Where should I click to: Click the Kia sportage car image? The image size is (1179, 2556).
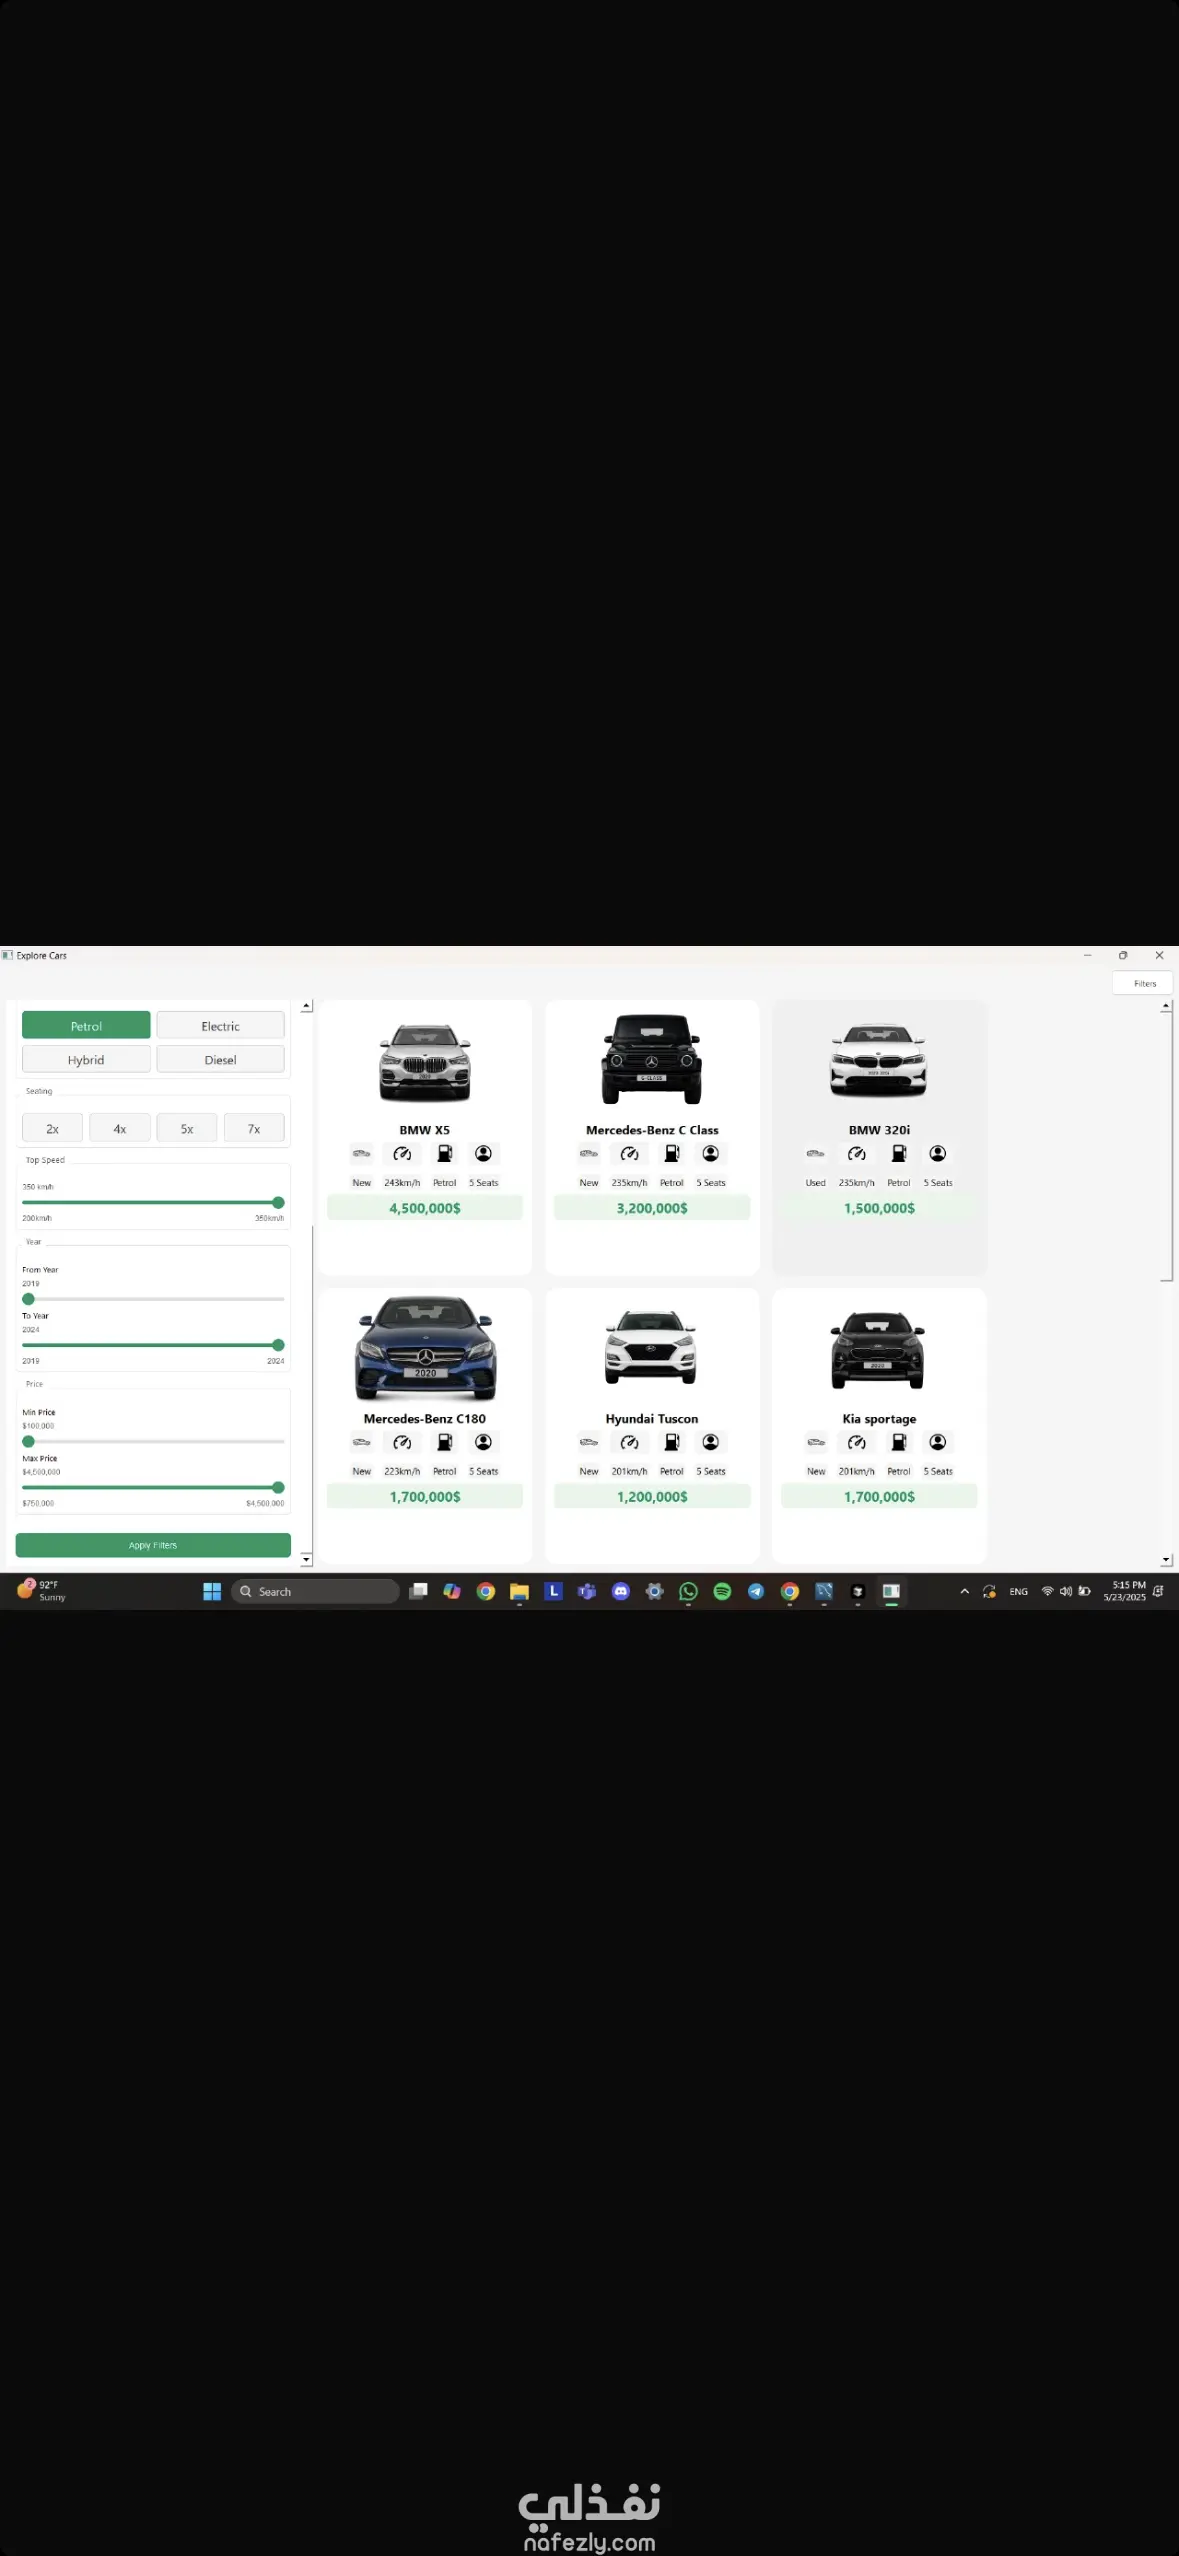[x=877, y=1350]
